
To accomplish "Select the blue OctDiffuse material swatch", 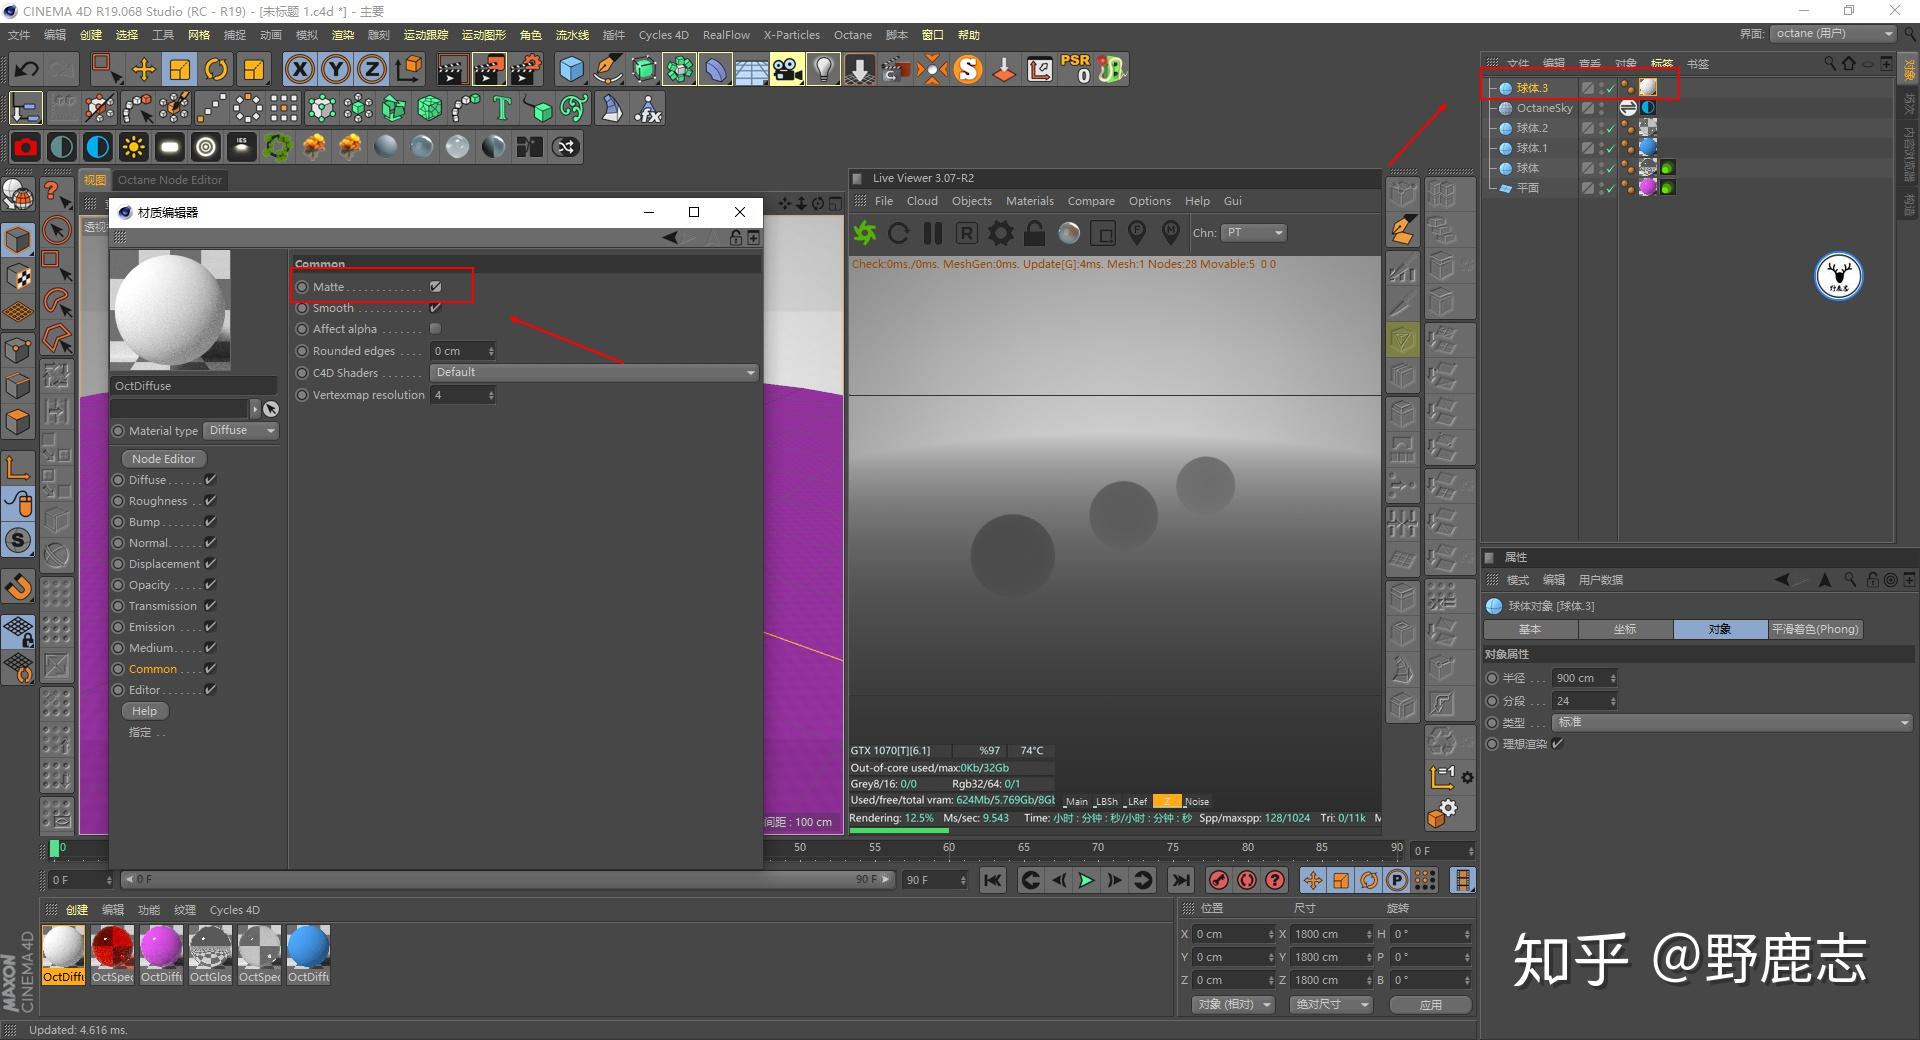I will [308, 948].
